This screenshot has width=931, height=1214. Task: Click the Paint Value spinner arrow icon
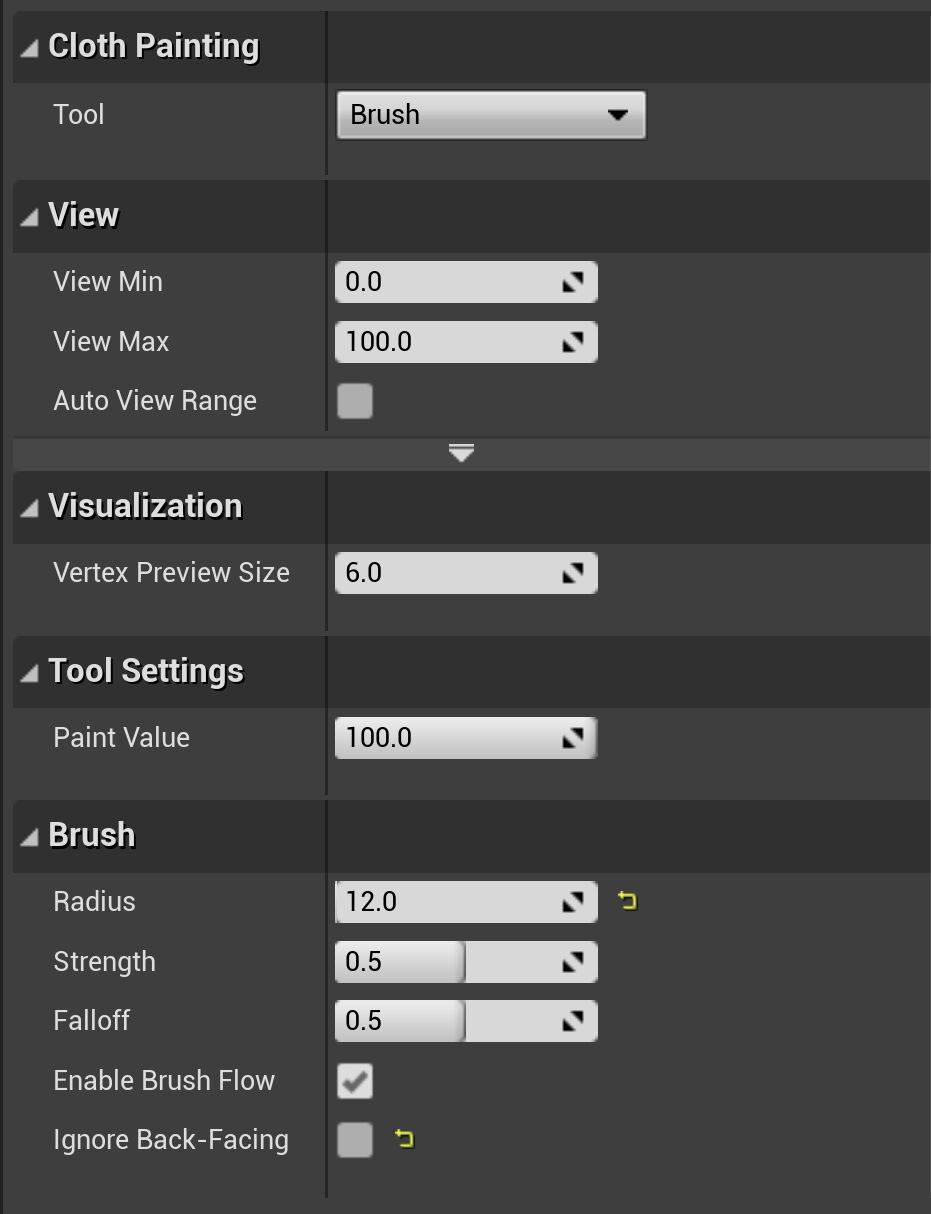click(x=572, y=739)
